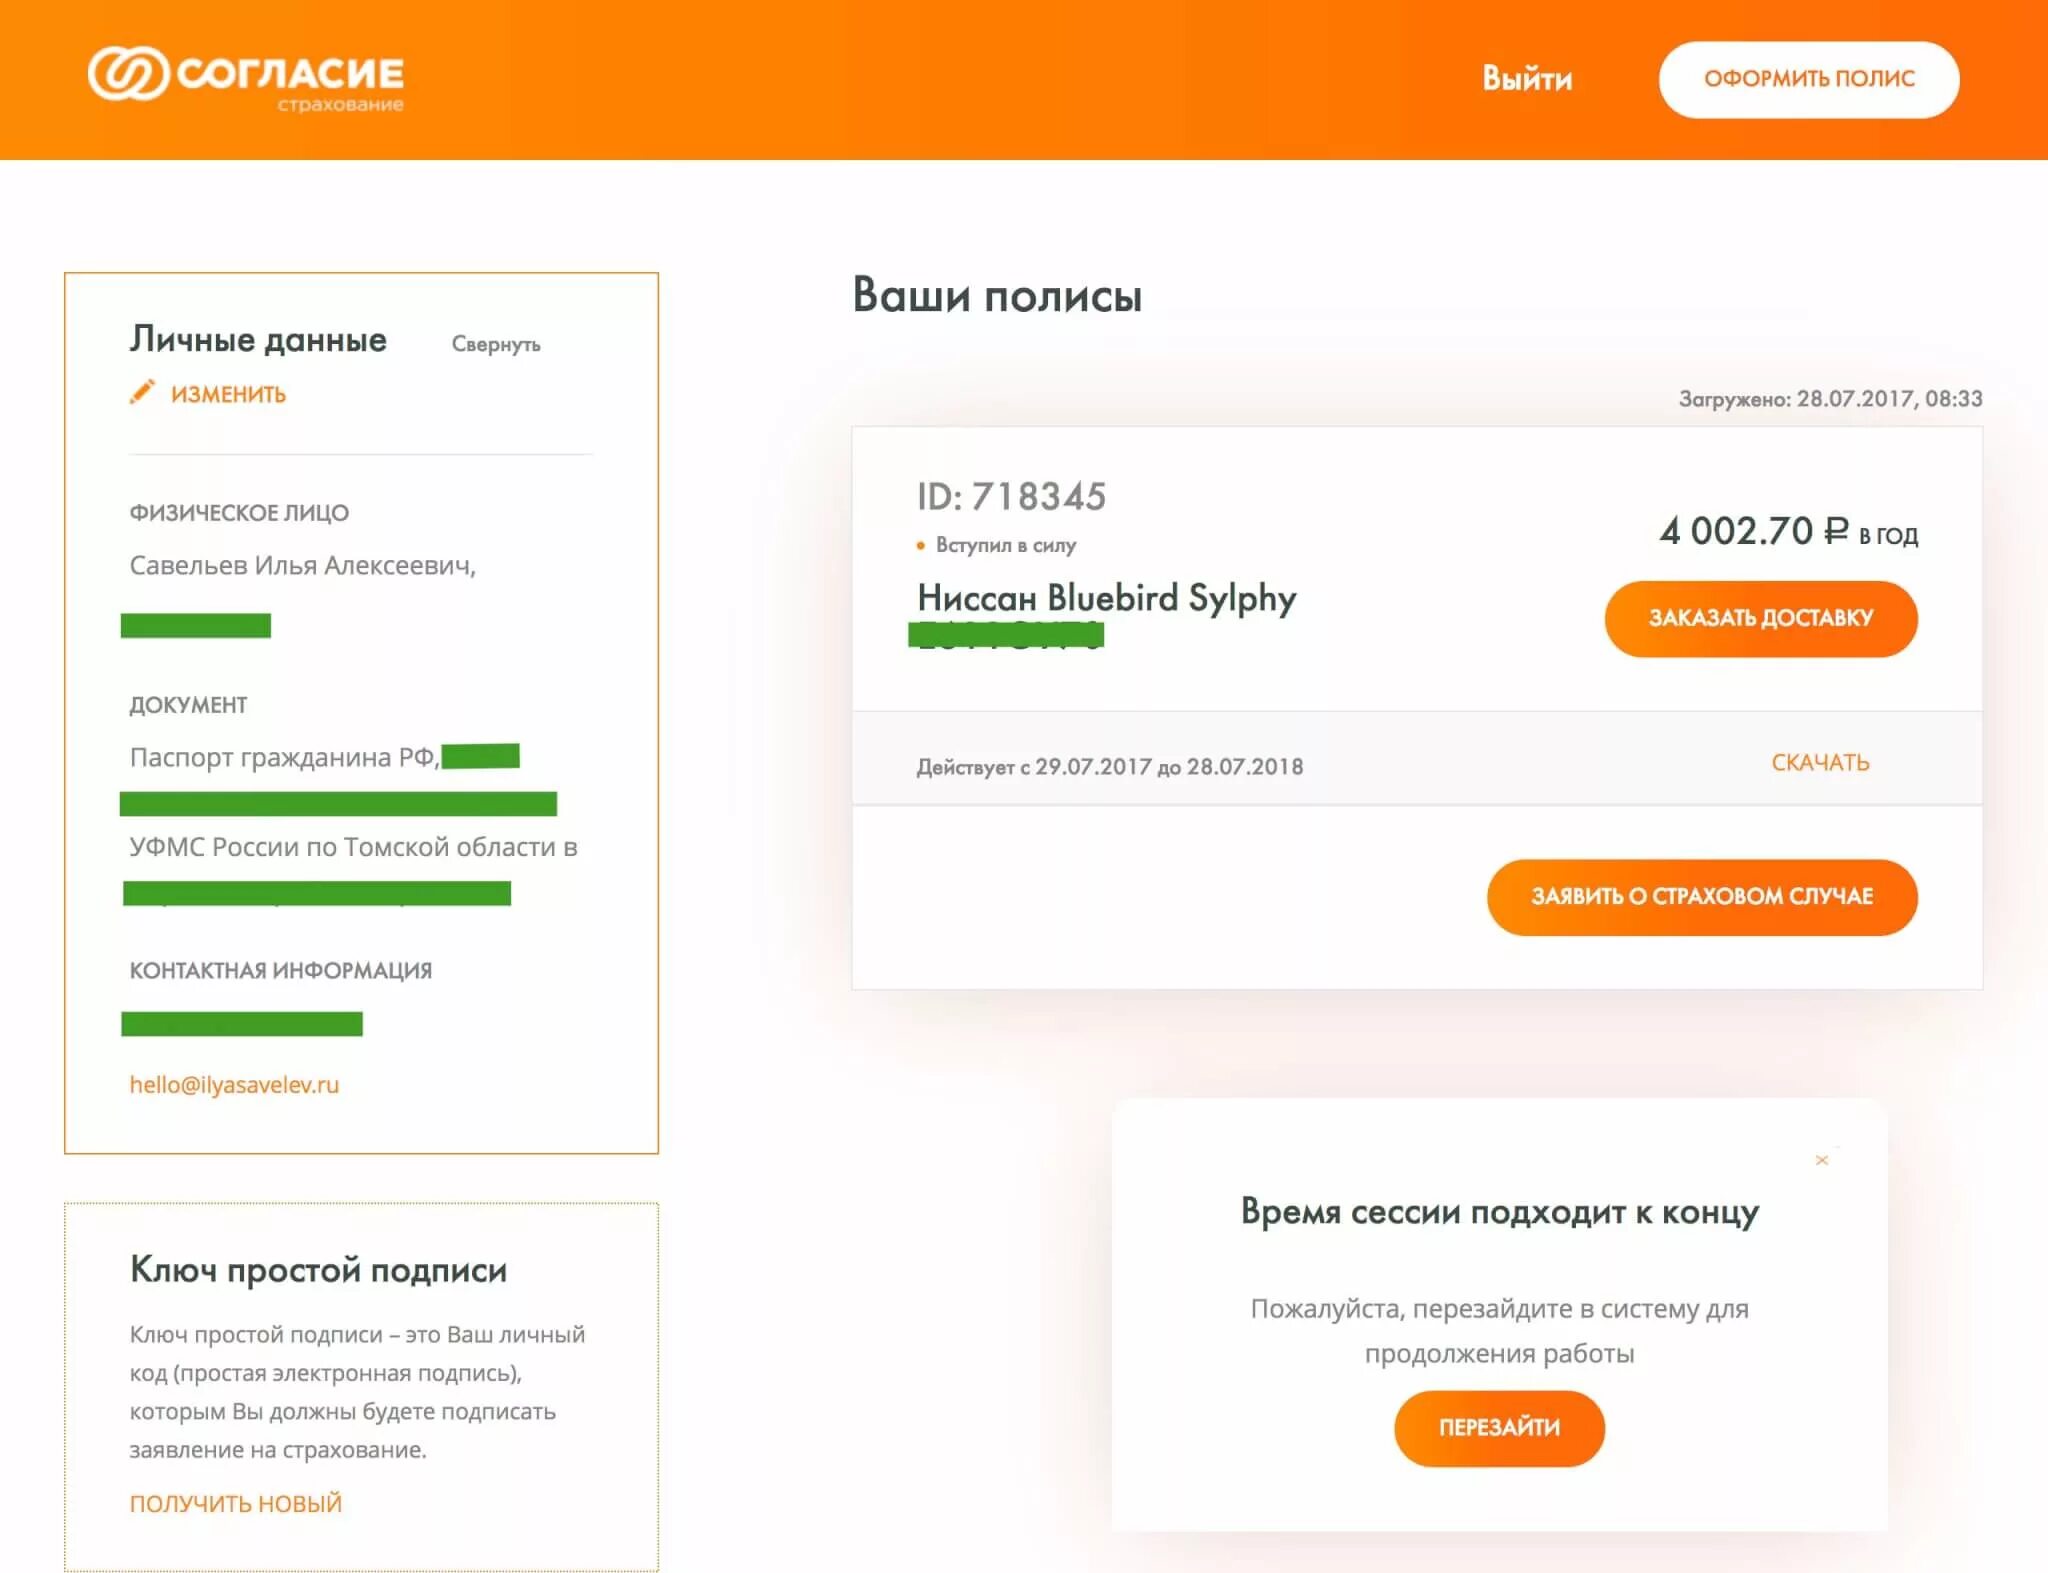Click Заказать доставку button
2048x1573 pixels.
point(1761,618)
